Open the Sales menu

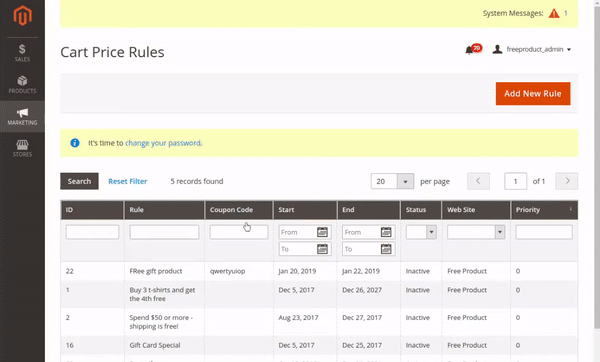[x=22, y=53]
